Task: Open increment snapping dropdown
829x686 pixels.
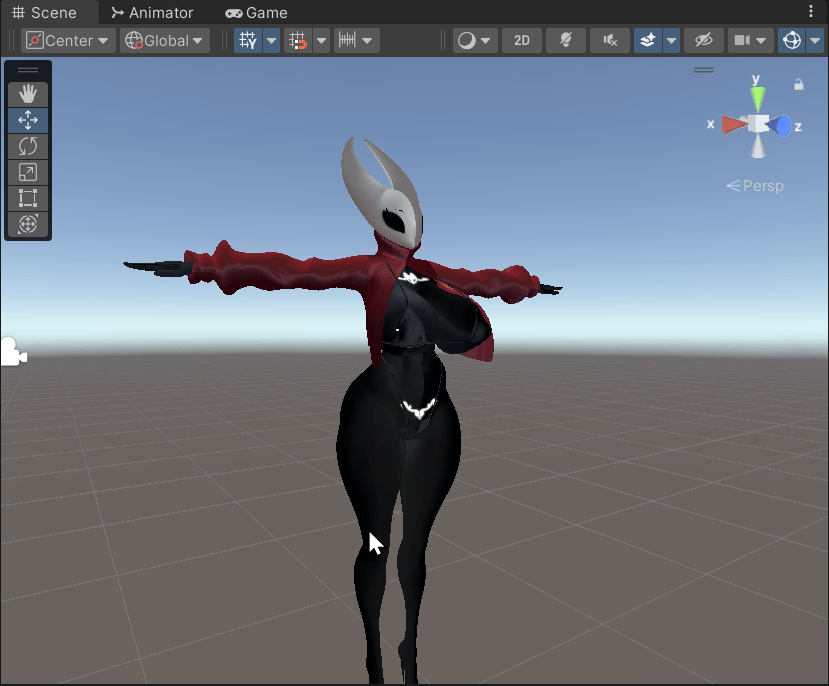Action: point(356,41)
